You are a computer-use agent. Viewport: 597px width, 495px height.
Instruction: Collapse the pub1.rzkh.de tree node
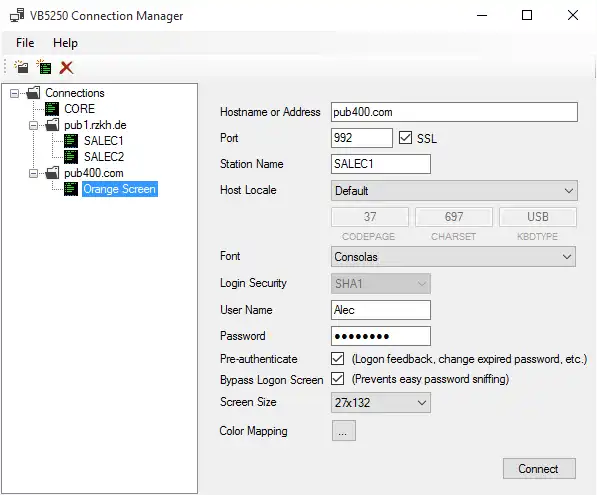[x=34, y=125]
